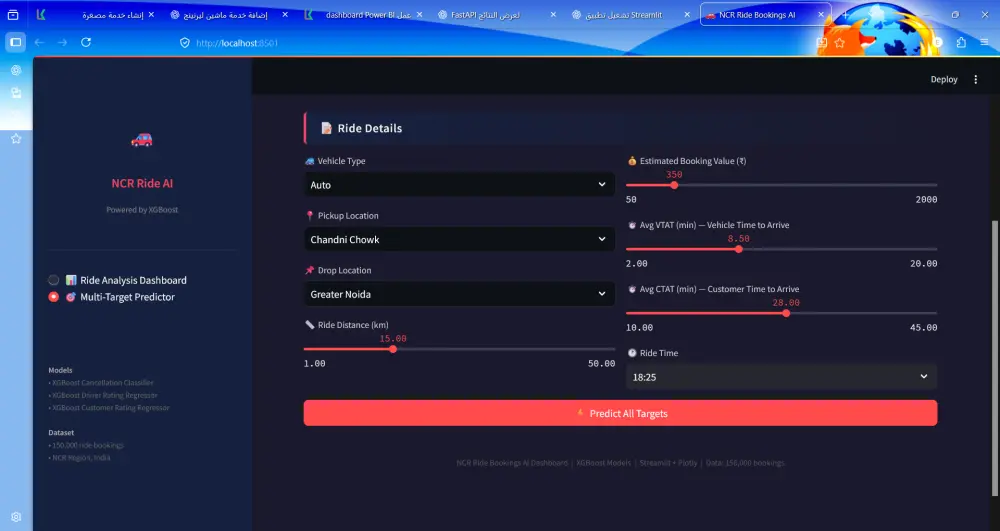Click XGBoost Cancellation Classifier list entry

[101, 382]
